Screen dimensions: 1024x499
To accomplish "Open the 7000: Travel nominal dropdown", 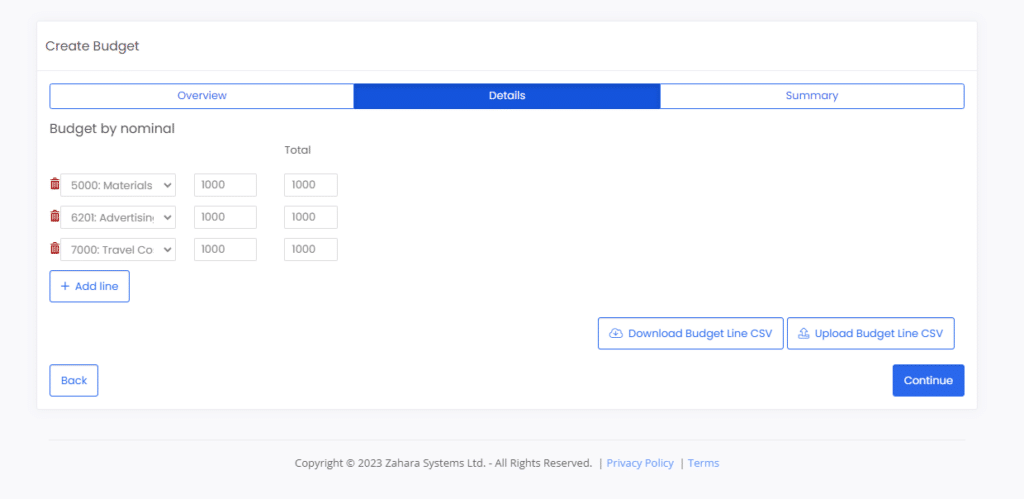I will [118, 250].
